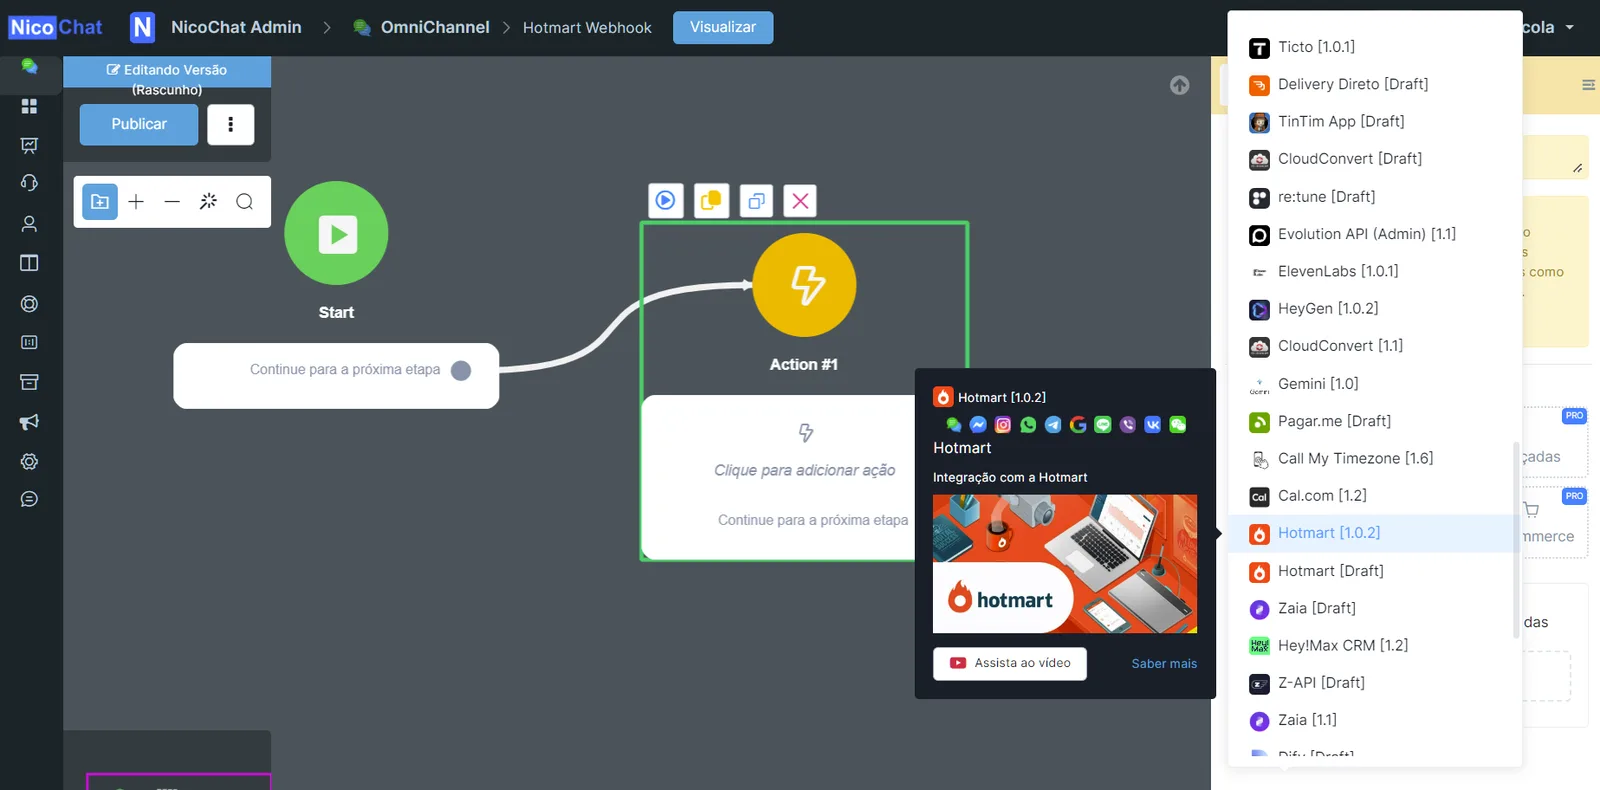Select Ticto [1.0.1] from the list

click(1375, 47)
